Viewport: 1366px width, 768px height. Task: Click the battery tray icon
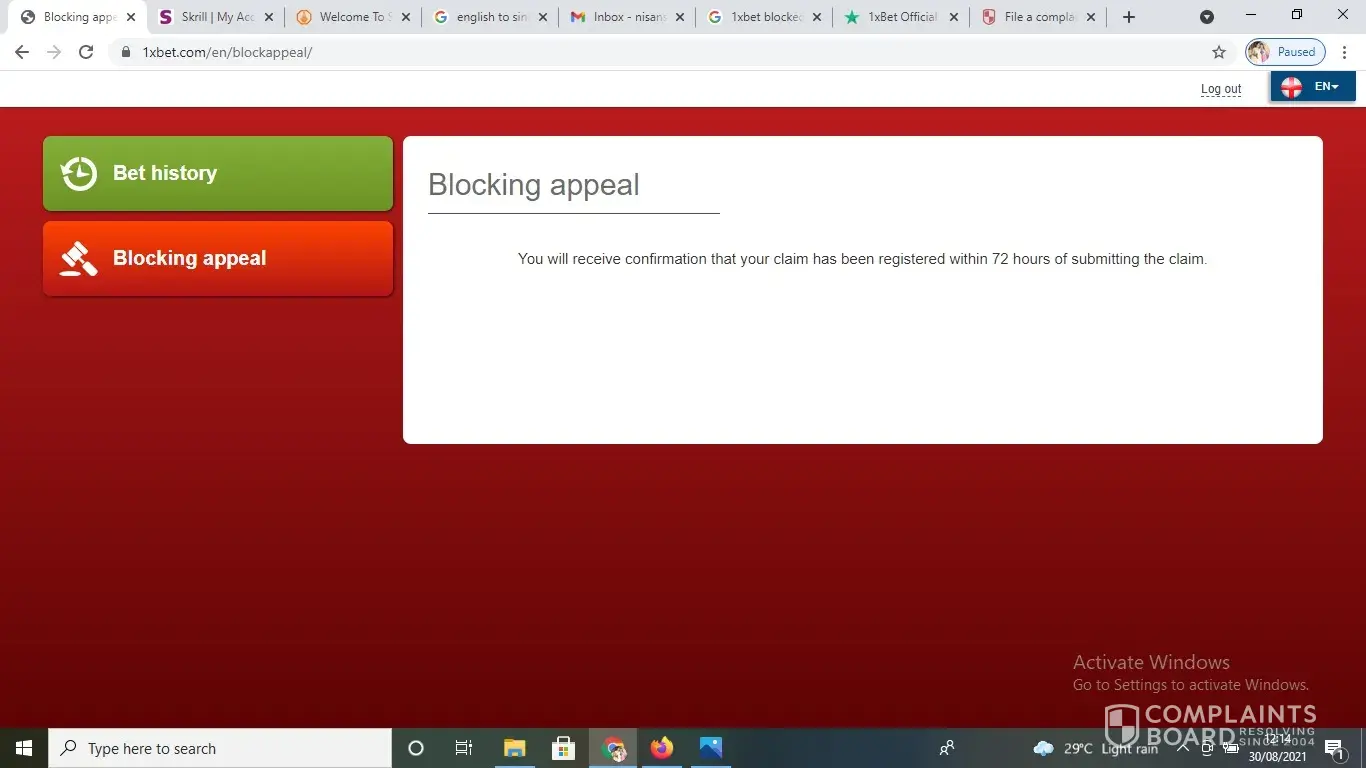(1232, 748)
